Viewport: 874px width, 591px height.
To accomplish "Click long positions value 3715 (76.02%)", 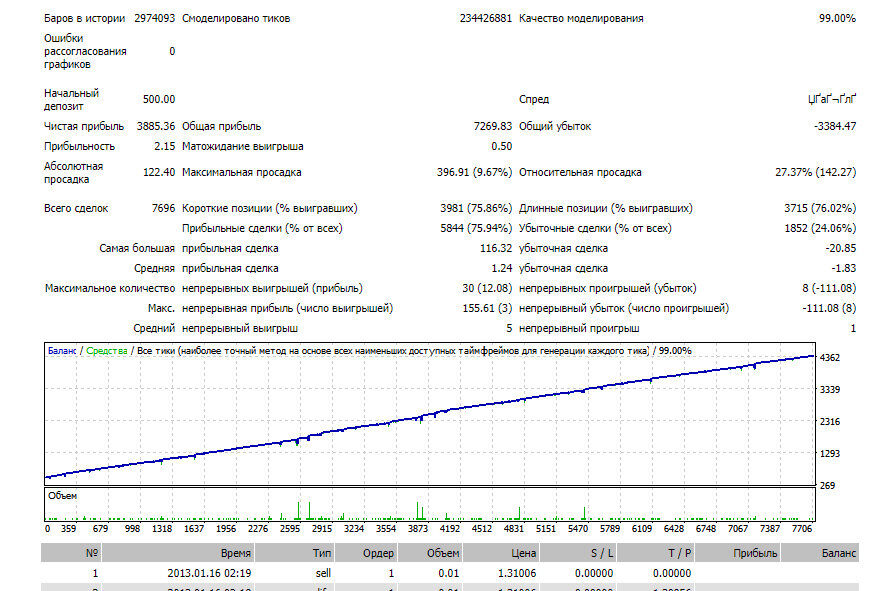I will click(820, 209).
